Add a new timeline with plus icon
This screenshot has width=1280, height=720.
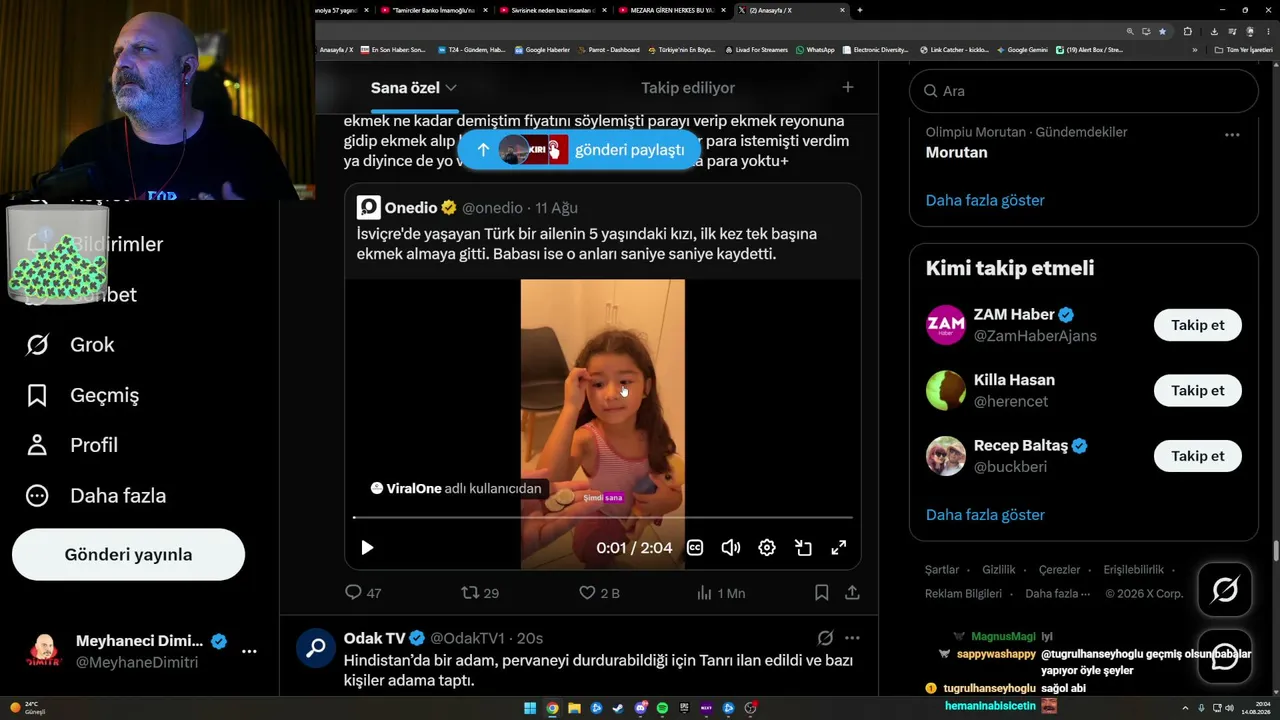click(x=848, y=87)
